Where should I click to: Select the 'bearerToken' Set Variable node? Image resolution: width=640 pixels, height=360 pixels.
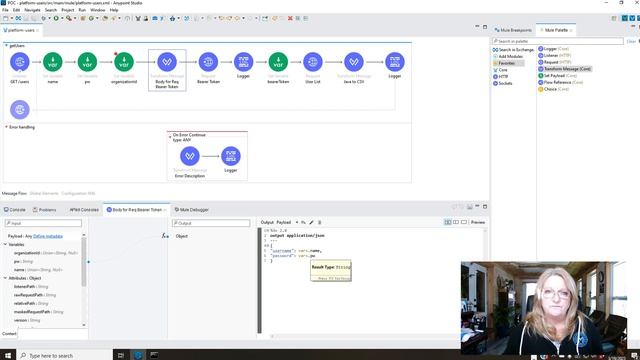point(278,62)
